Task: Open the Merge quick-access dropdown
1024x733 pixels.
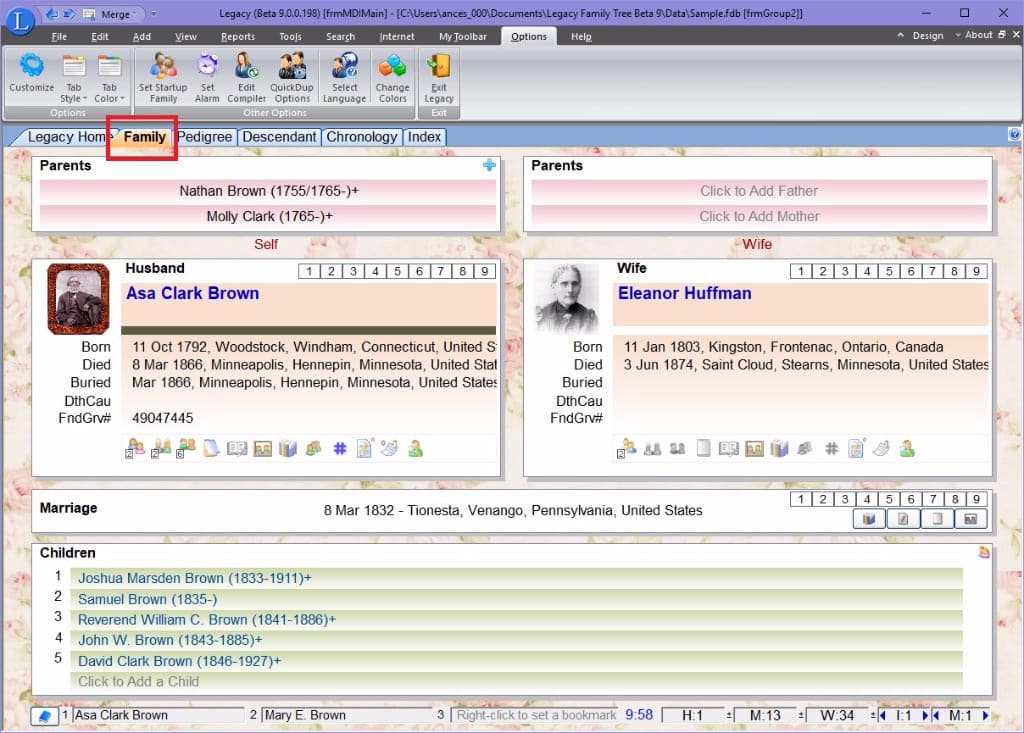Action: [134, 14]
